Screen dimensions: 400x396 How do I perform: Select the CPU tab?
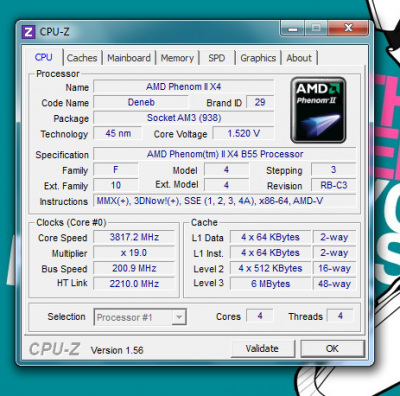tap(44, 57)
